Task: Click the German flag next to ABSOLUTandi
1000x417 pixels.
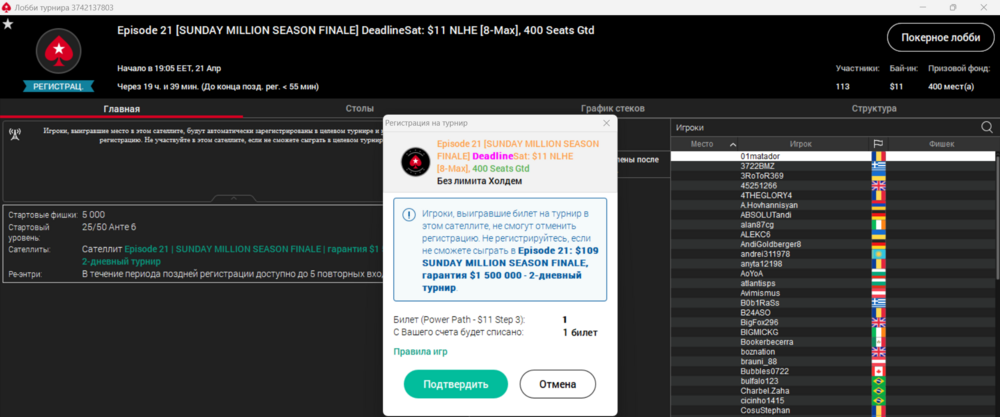Action: 878,215
